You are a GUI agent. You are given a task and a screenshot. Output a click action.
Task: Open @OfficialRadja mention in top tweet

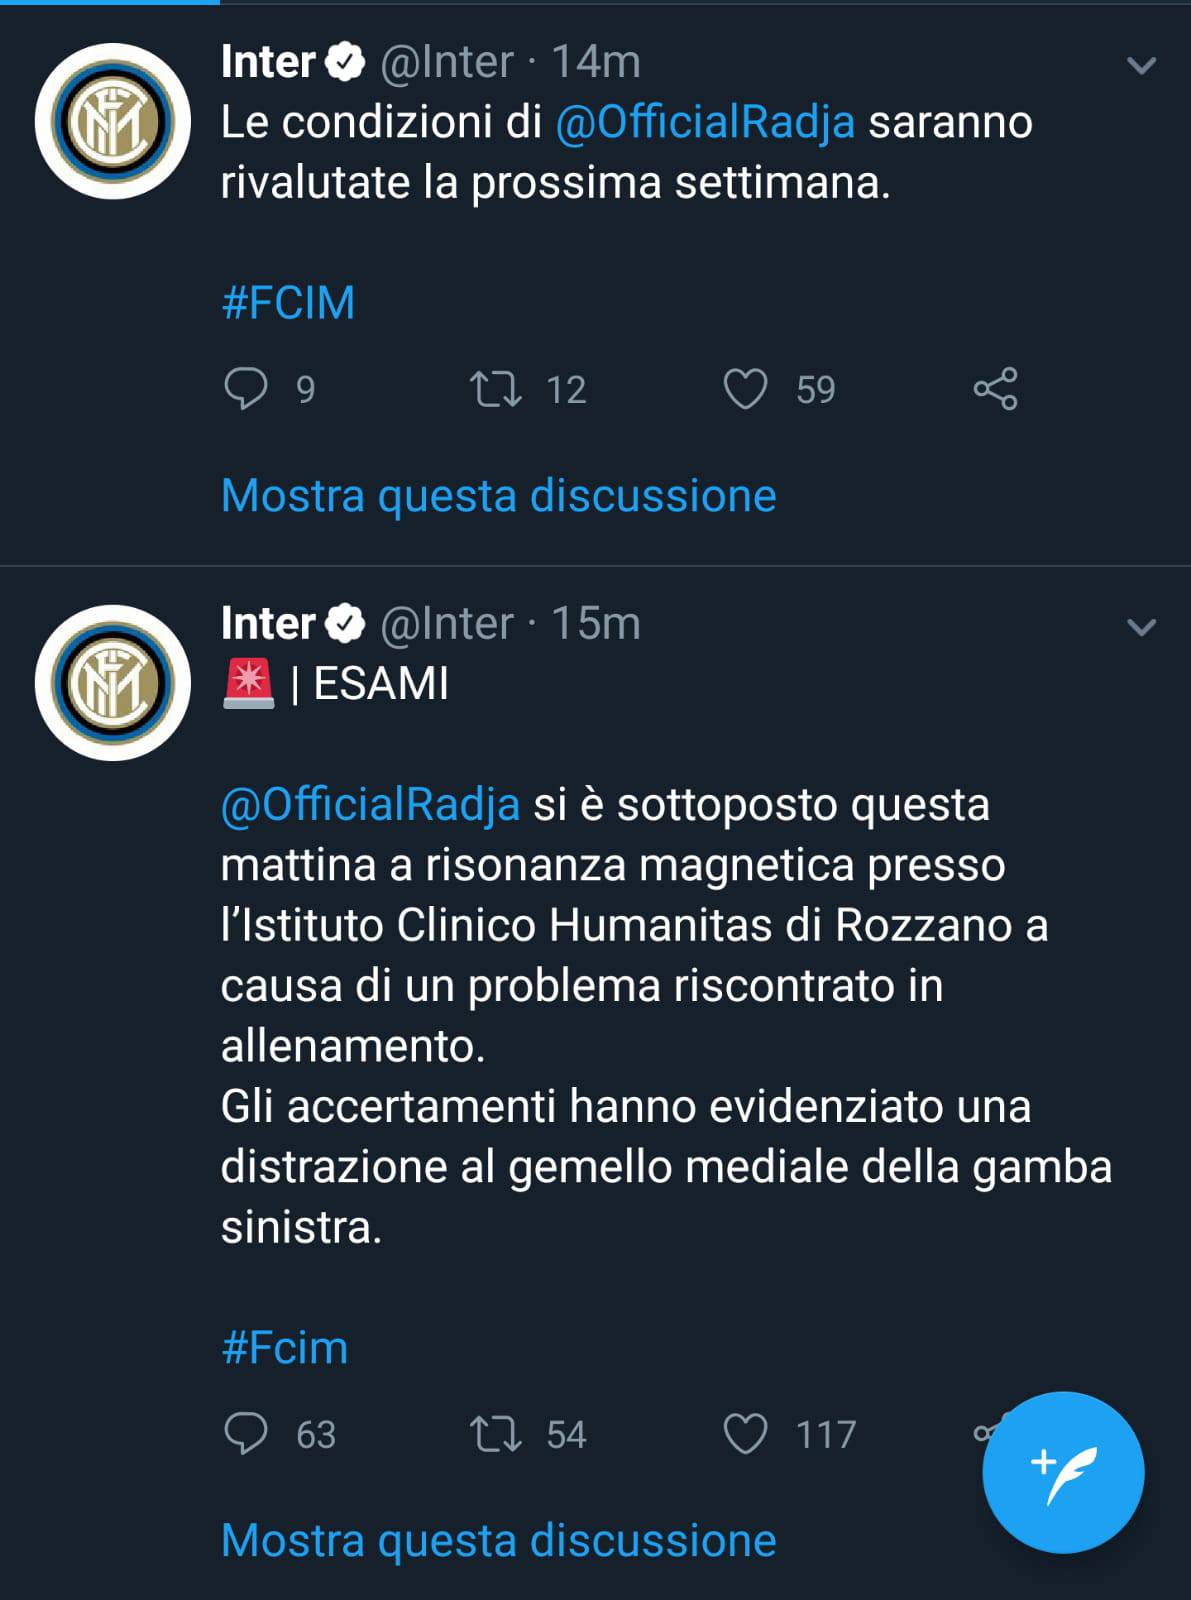[705, 123]
